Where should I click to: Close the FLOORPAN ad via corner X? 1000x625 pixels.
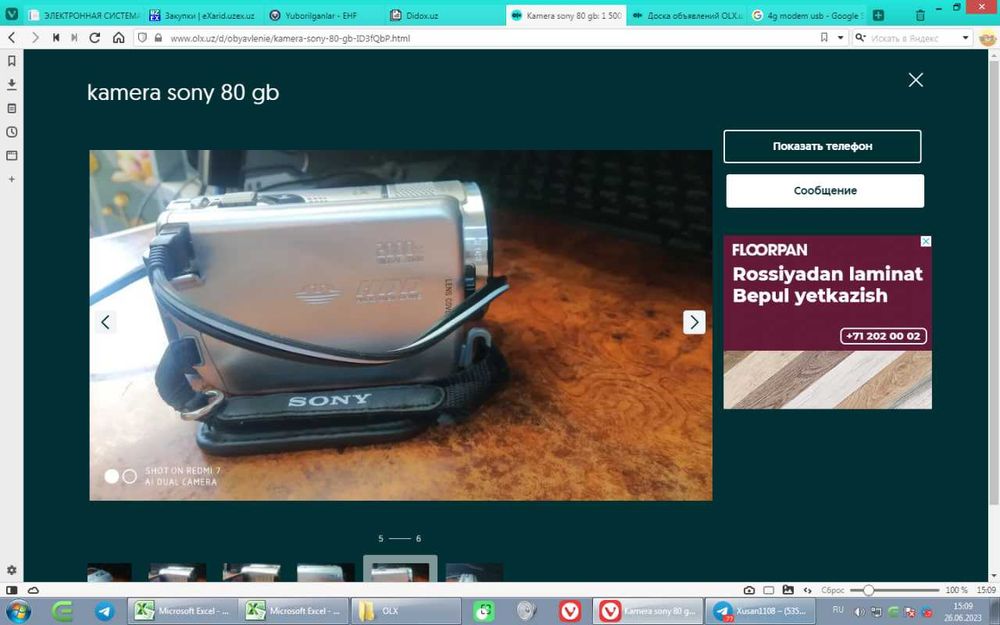tap(926, 241)
